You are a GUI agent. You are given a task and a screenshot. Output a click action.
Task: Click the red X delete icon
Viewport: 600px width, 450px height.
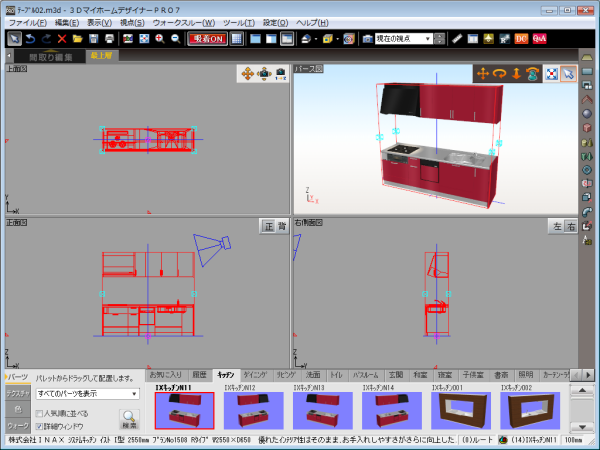[x=62, y=38]
